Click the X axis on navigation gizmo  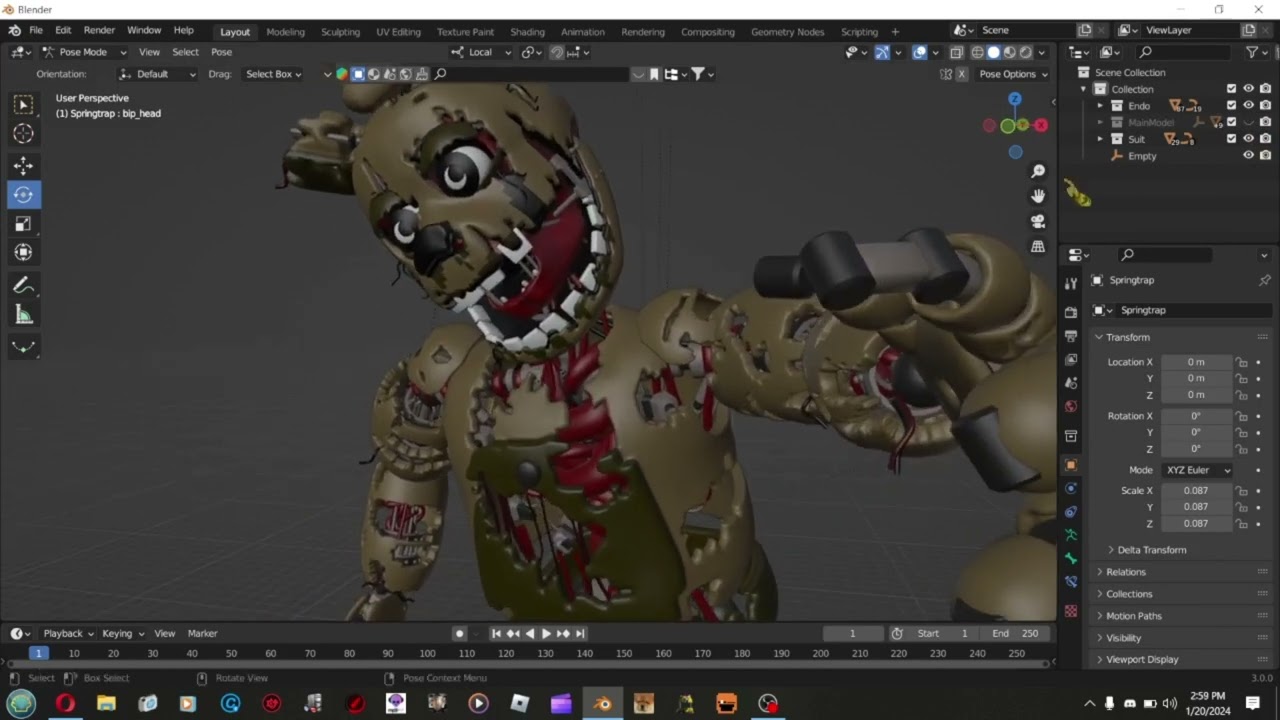click(x=1041, y=125)
